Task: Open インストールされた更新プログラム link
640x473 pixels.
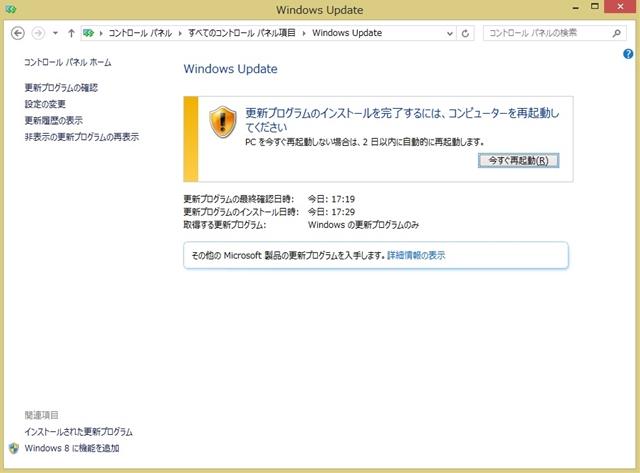Action: point(78,432)
